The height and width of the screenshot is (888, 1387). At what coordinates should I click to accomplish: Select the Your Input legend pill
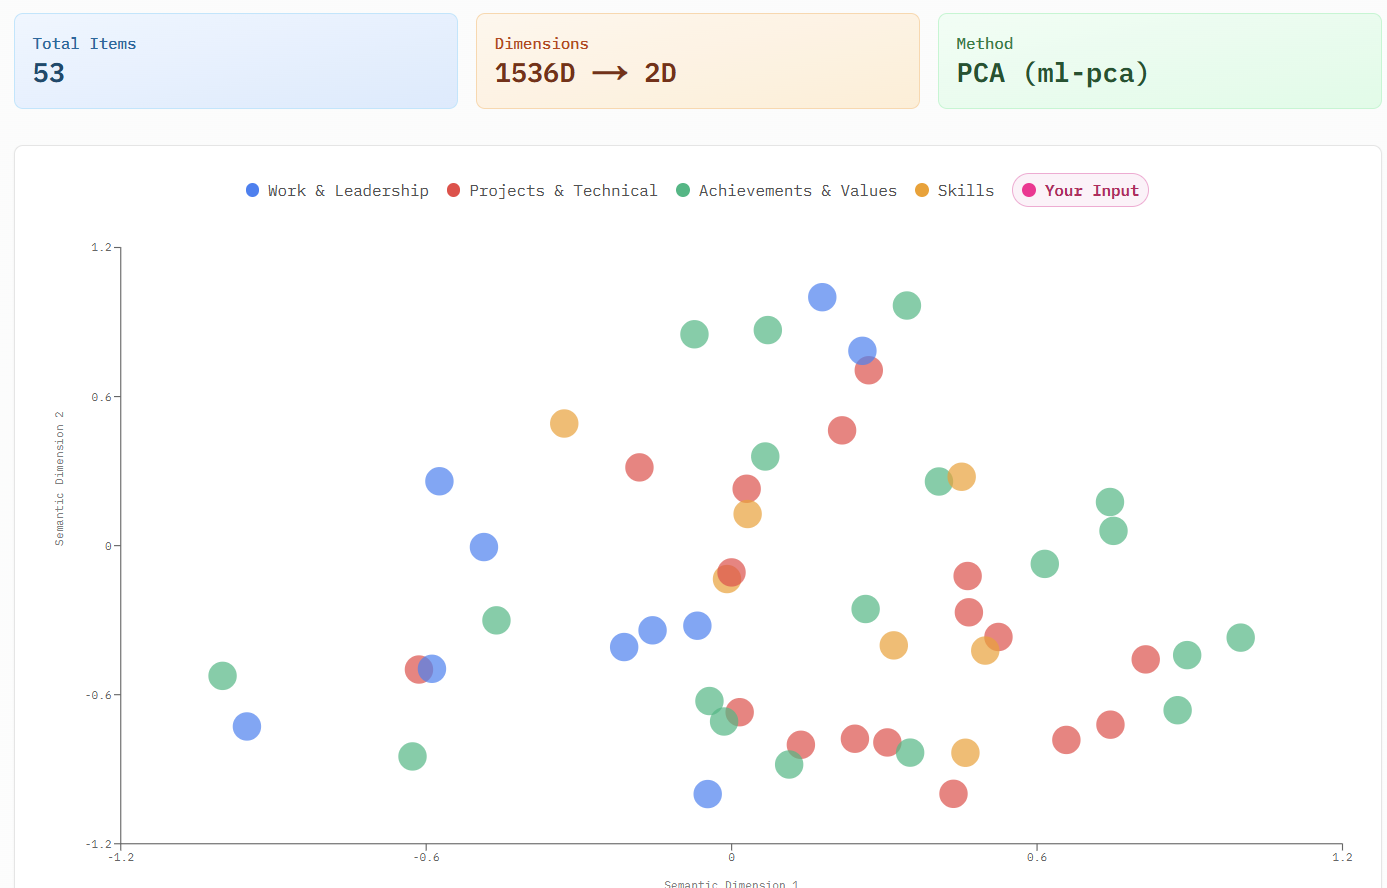[x=1080, y=191]
